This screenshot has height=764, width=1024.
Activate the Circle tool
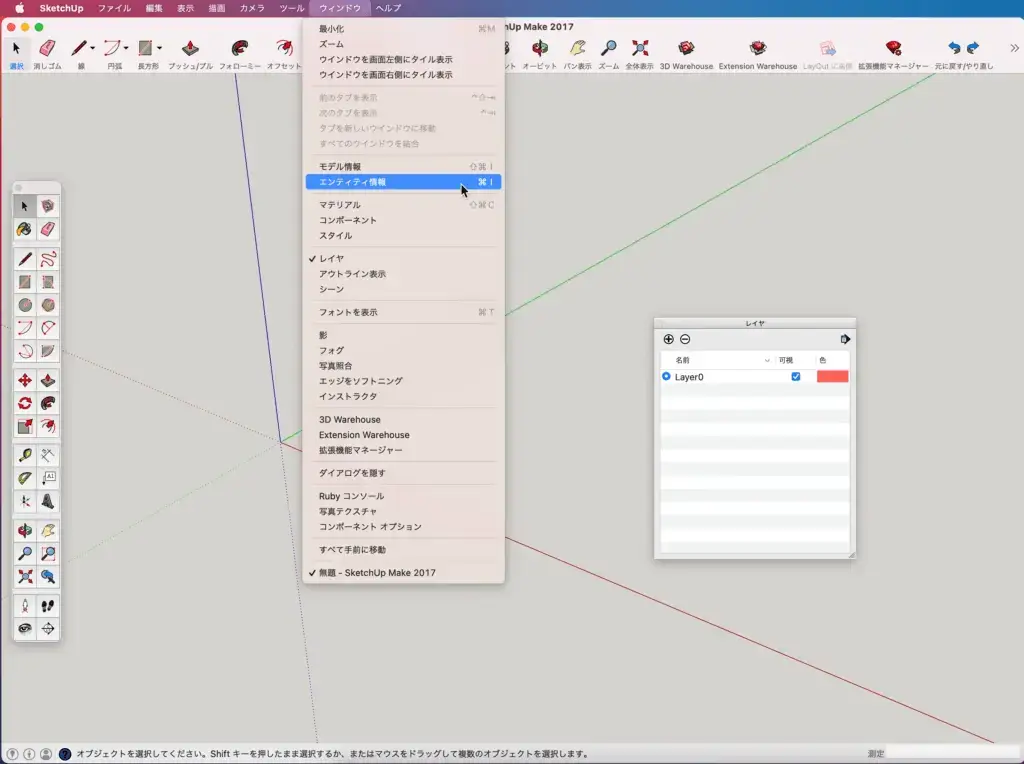point(25,305)
